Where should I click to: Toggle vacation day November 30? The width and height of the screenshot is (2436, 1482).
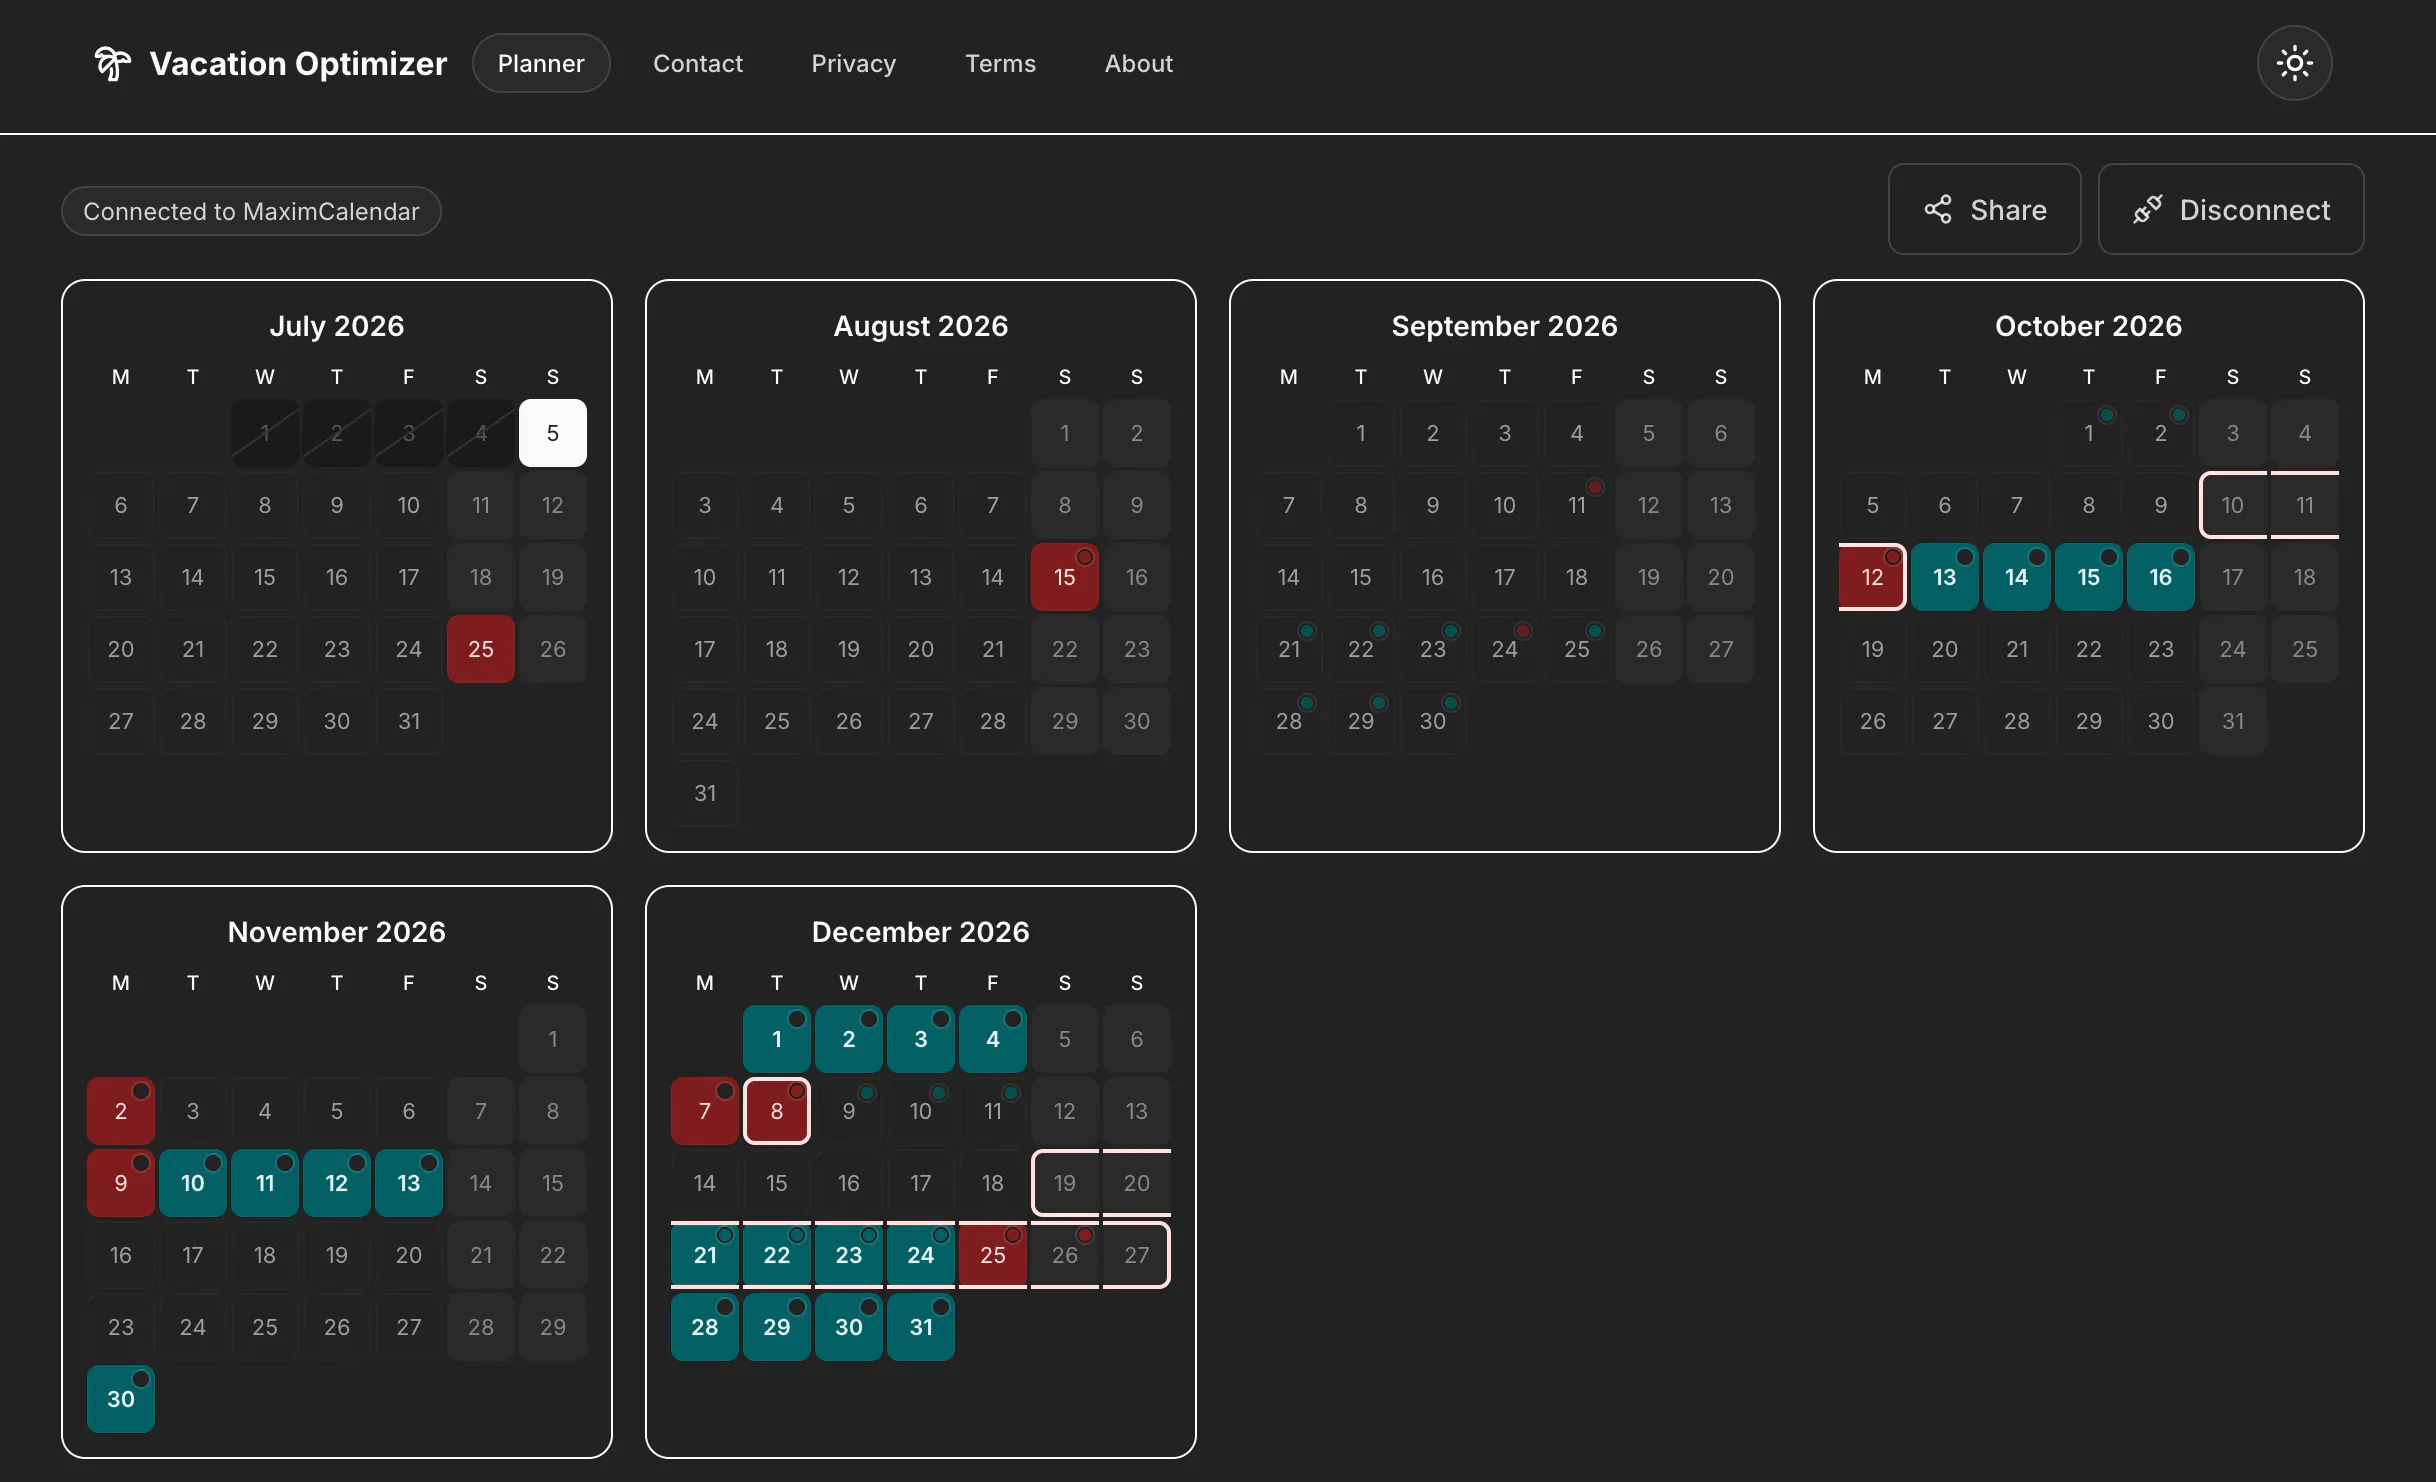coord(121,1399)
